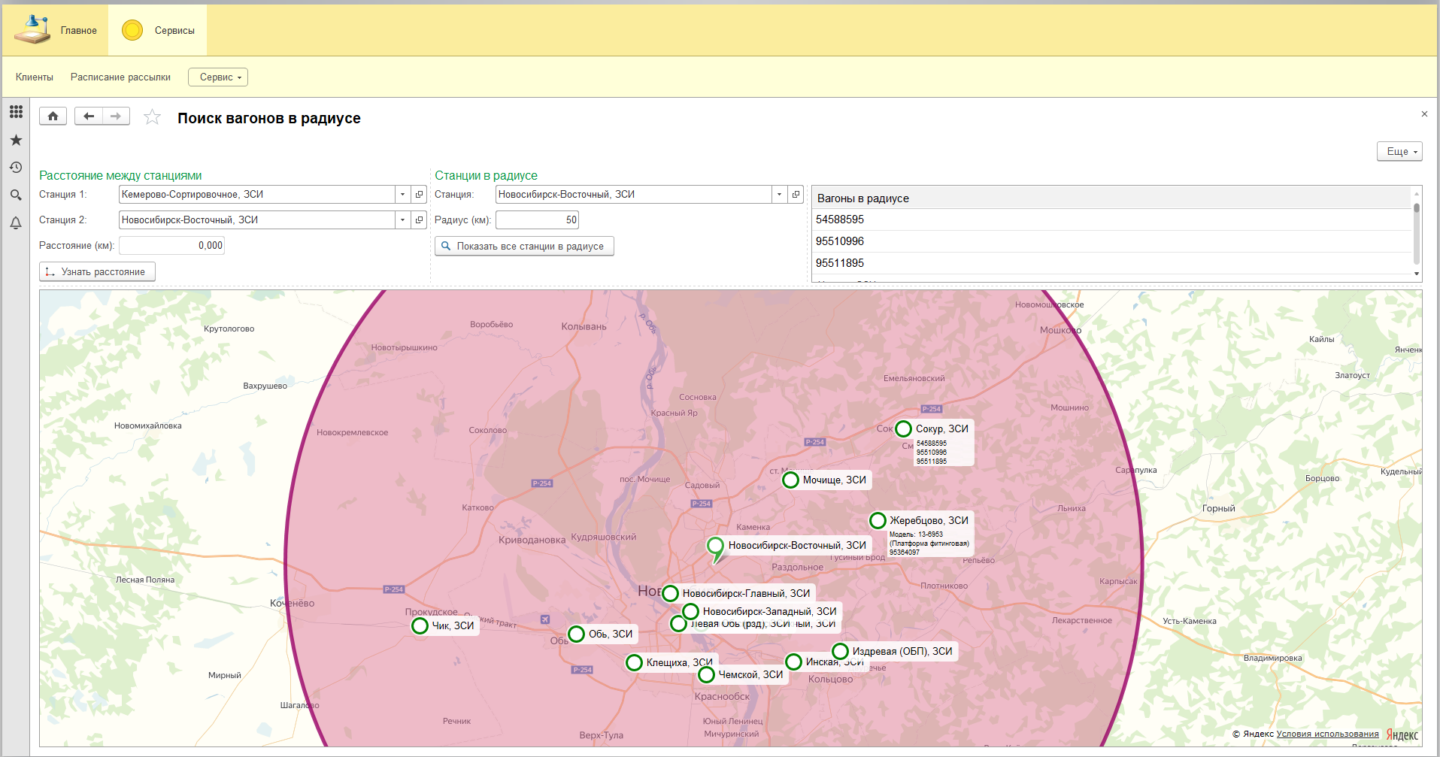Image resolution: width=1440 pixels, height=757 pixels.
Task: Click the Станция 1 input field
Action: click(256, 194)
